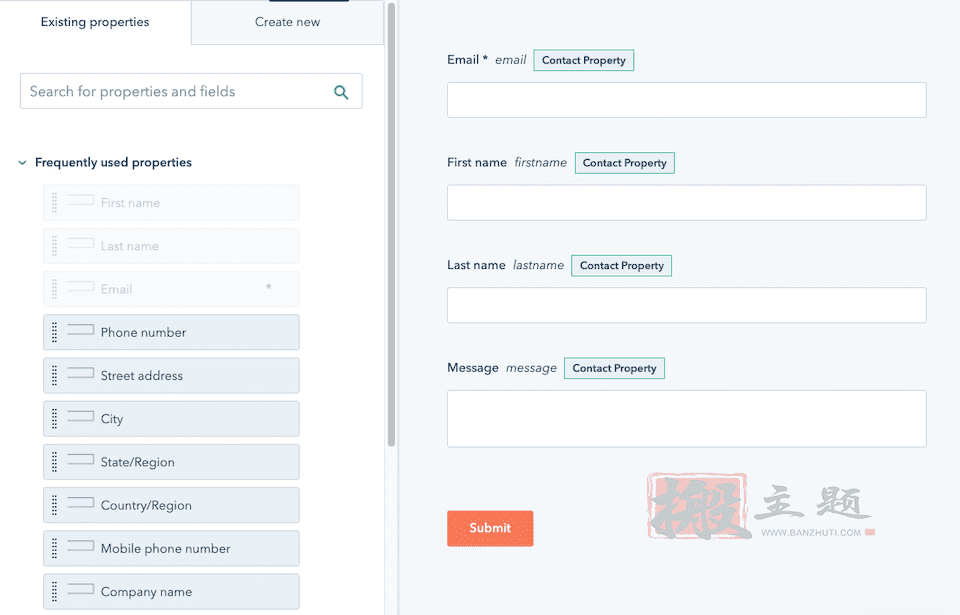
Task: Grab the drag handle for Mobile phone number
Action: tap(54, 548)
